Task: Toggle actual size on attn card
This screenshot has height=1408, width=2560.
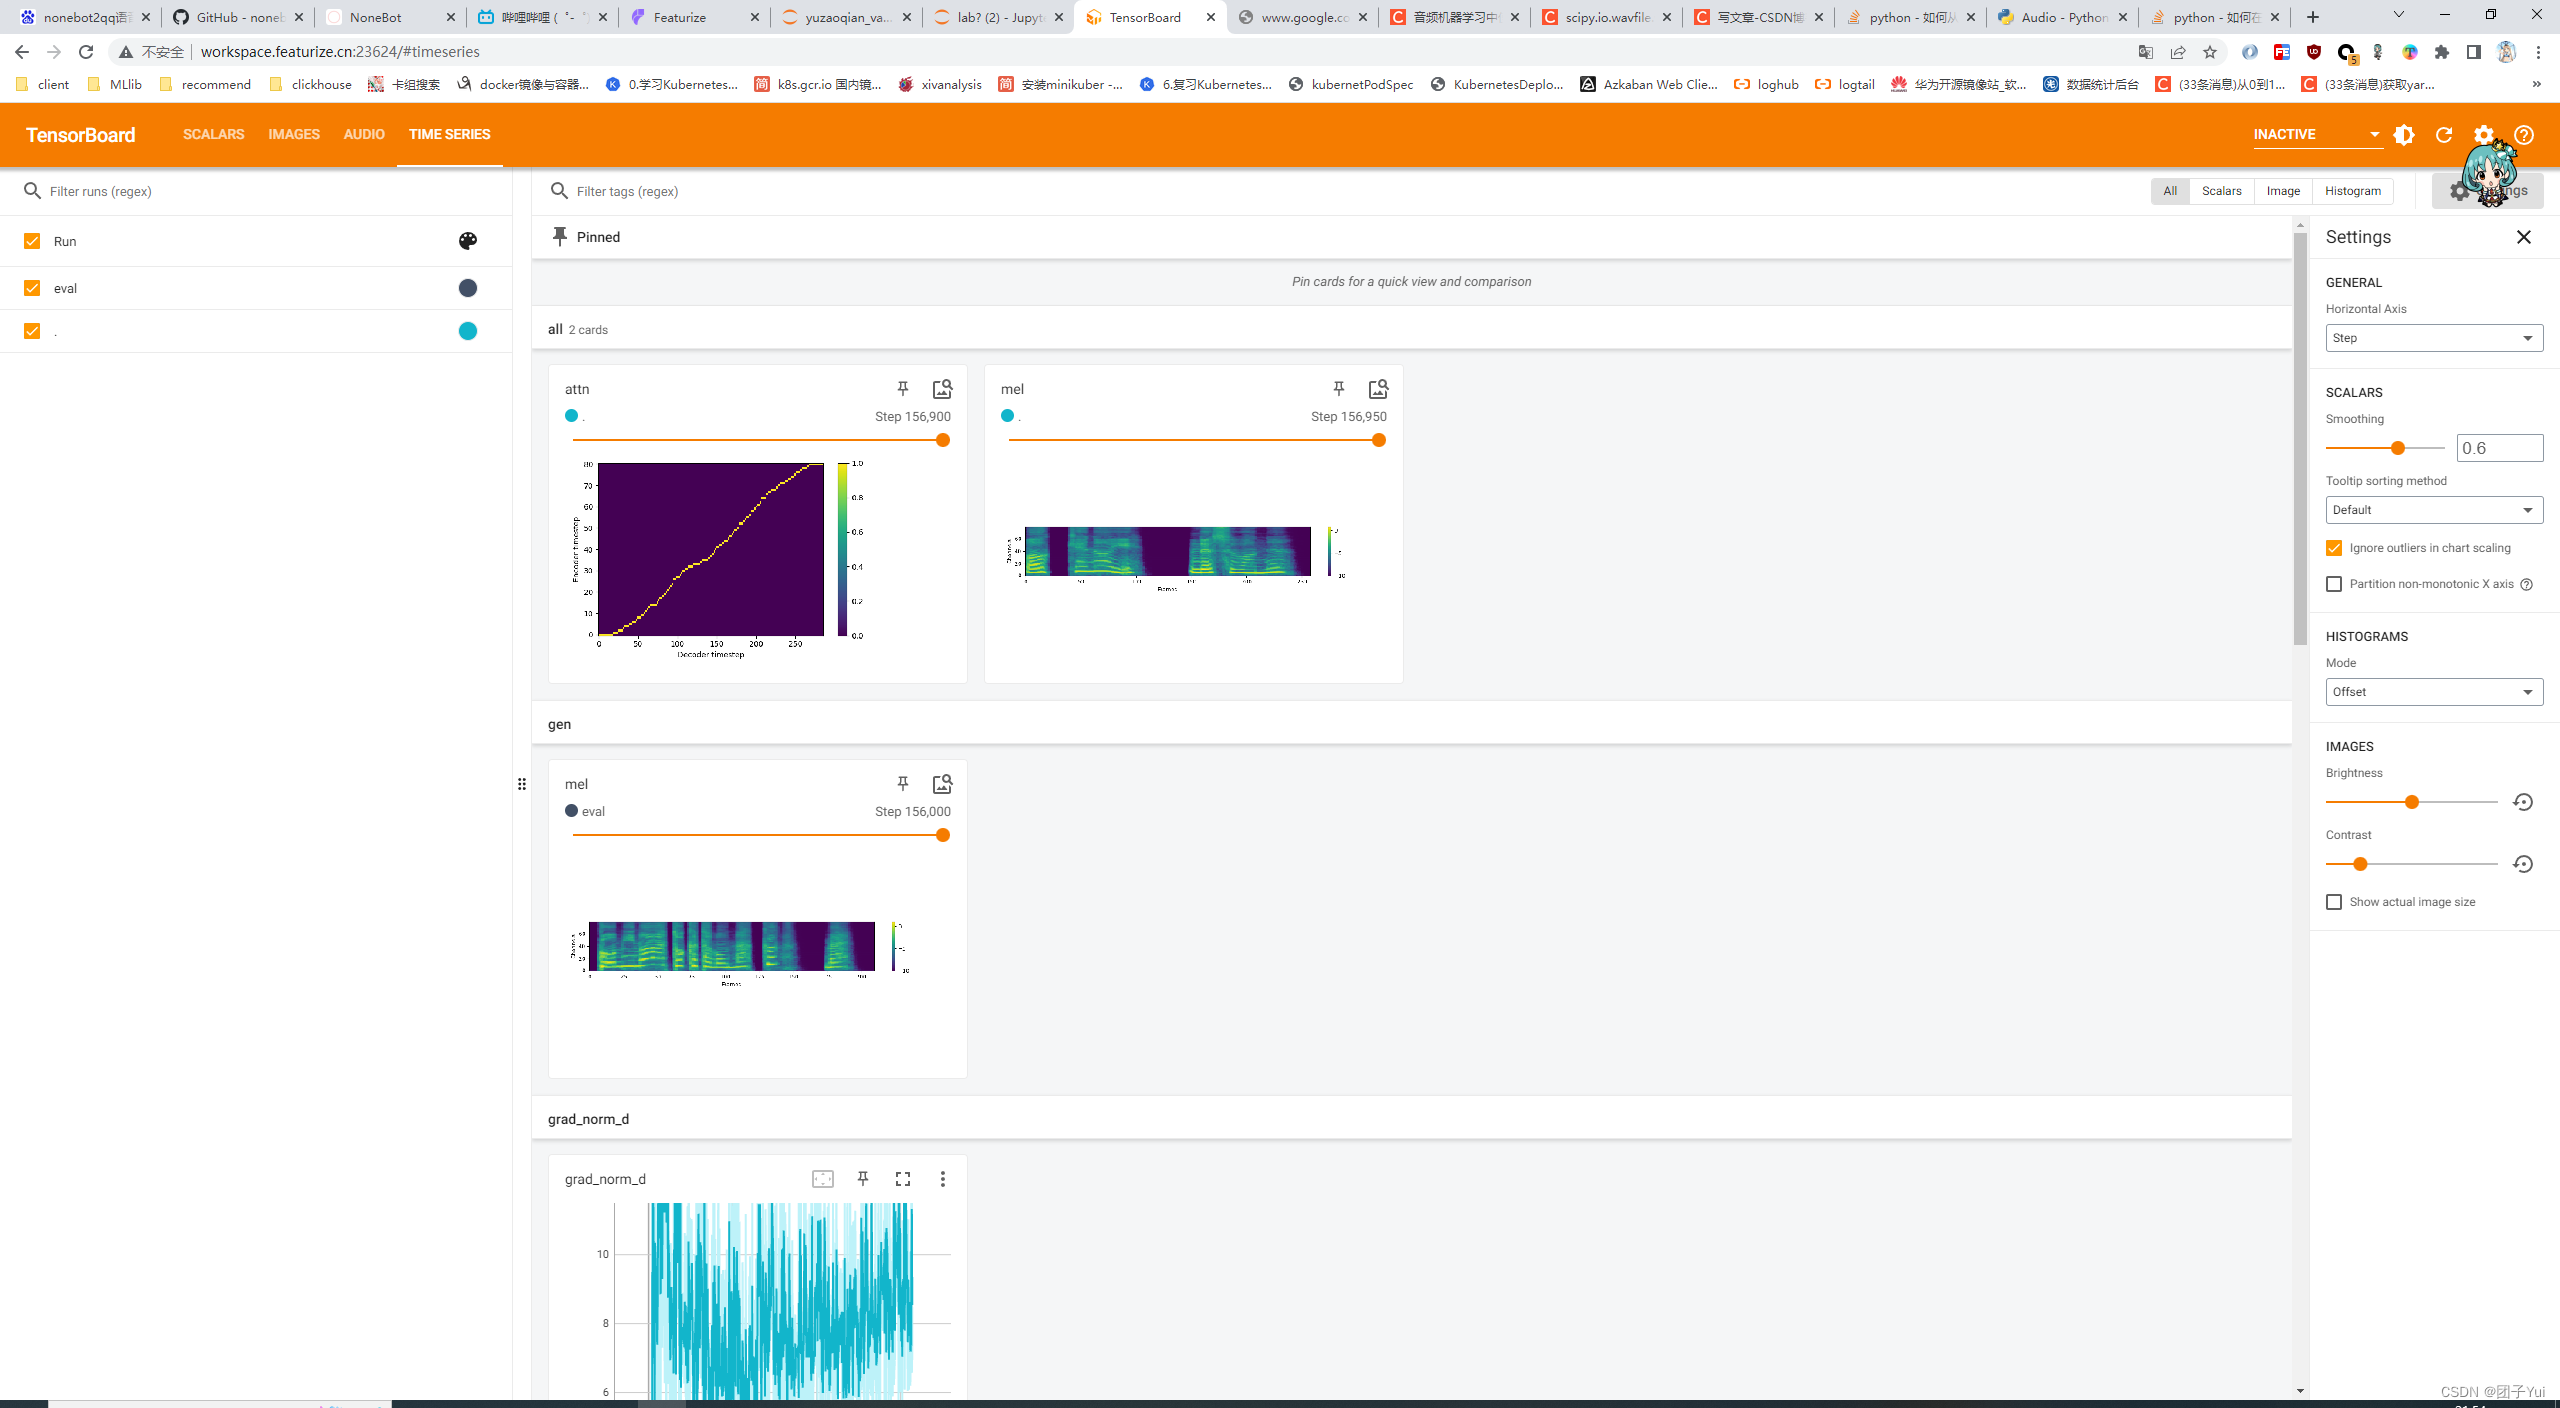Action: (x=942, y=388)
